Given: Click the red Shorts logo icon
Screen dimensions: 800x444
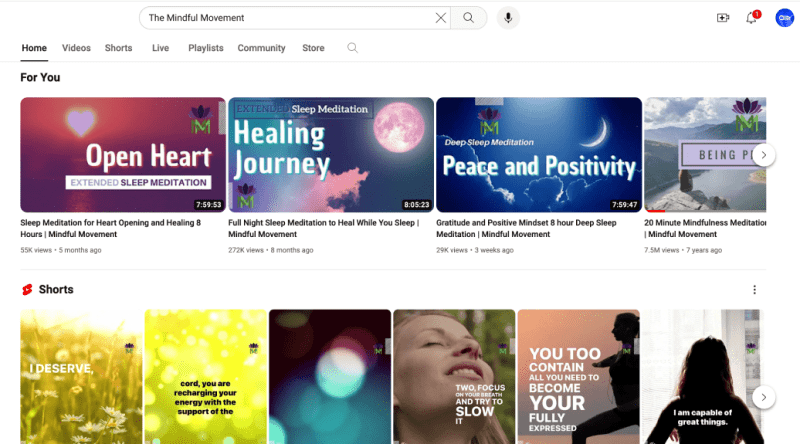Looking at the screenshot, I should tap(27, 290).
